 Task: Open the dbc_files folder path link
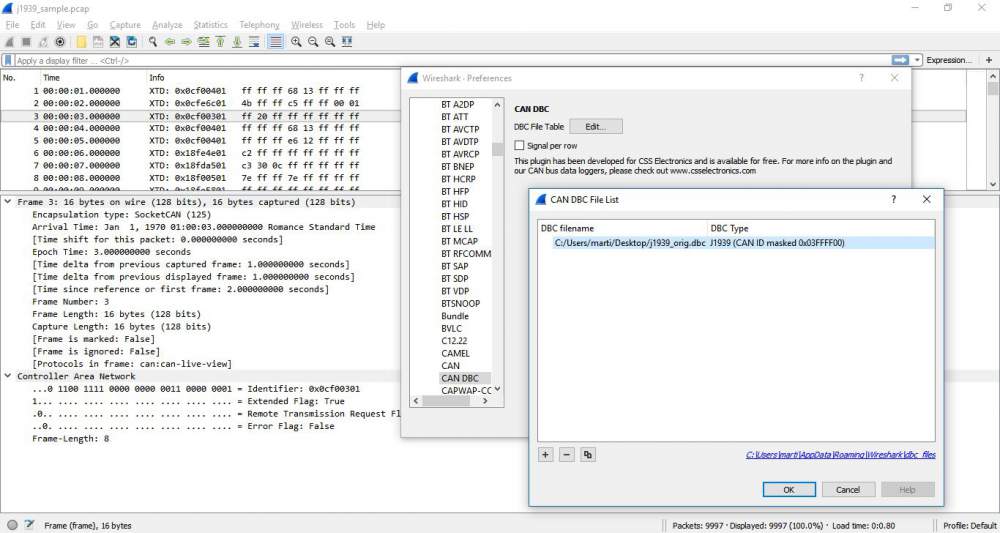coord(841,455)
